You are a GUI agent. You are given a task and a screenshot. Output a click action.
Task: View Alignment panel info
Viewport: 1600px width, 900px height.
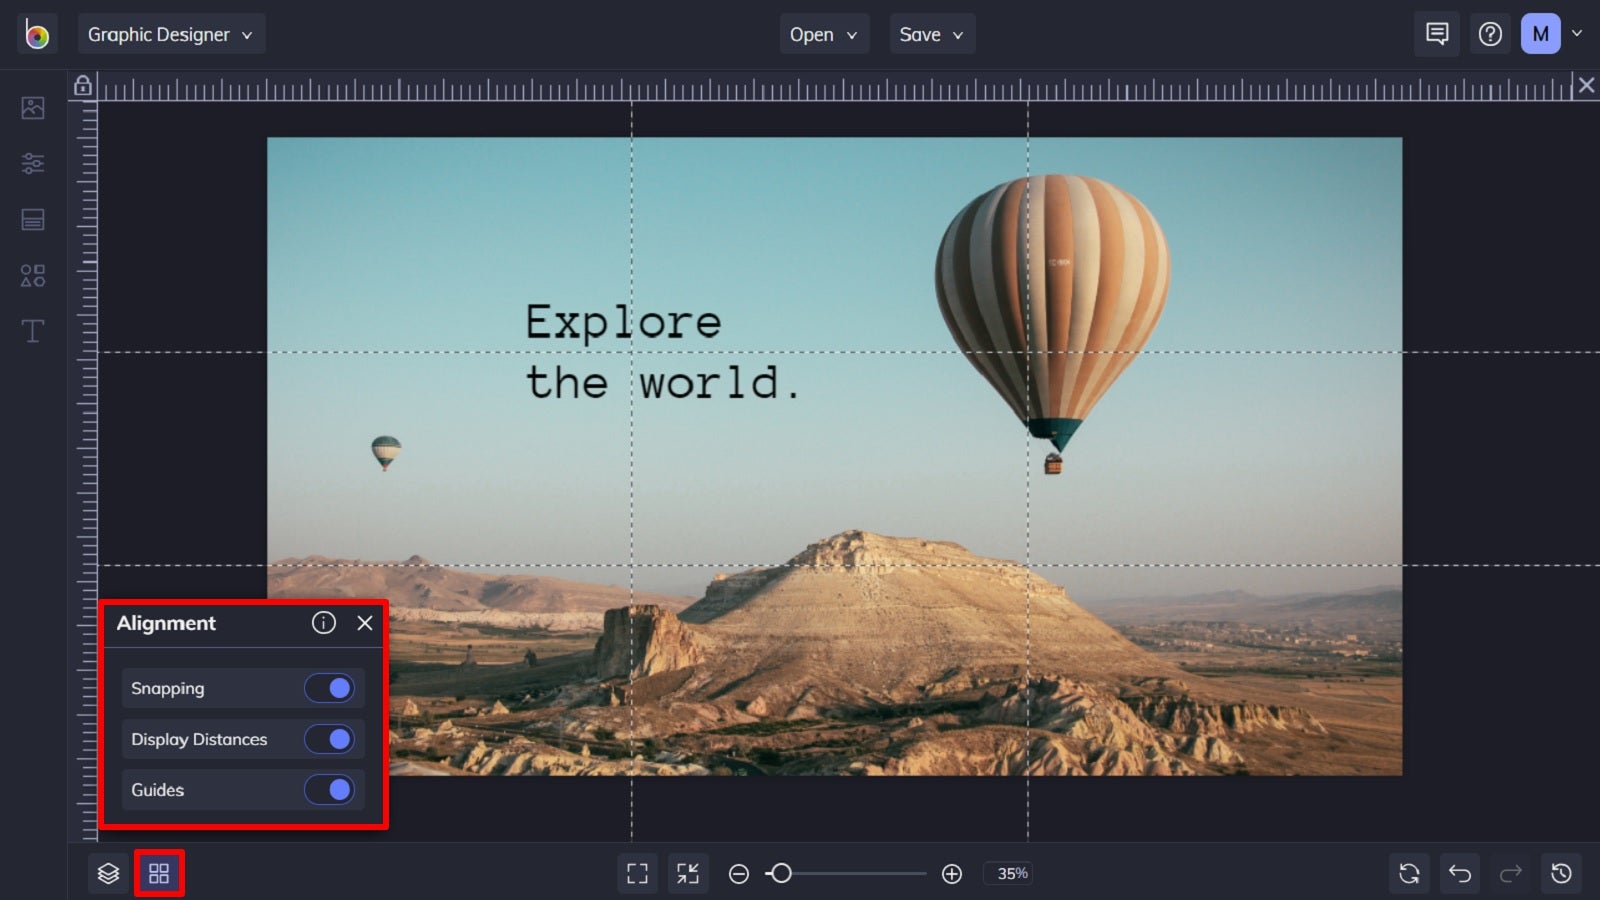[323, 623]
